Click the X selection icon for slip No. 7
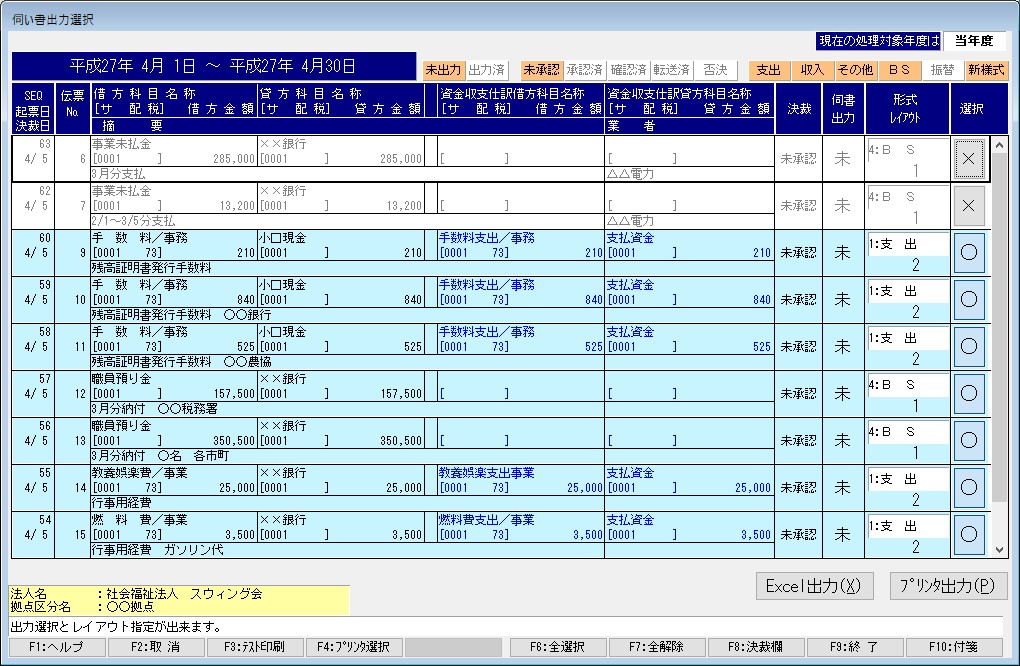The width and height of the screenshot is (1020, 666). (x=968, y=205)
